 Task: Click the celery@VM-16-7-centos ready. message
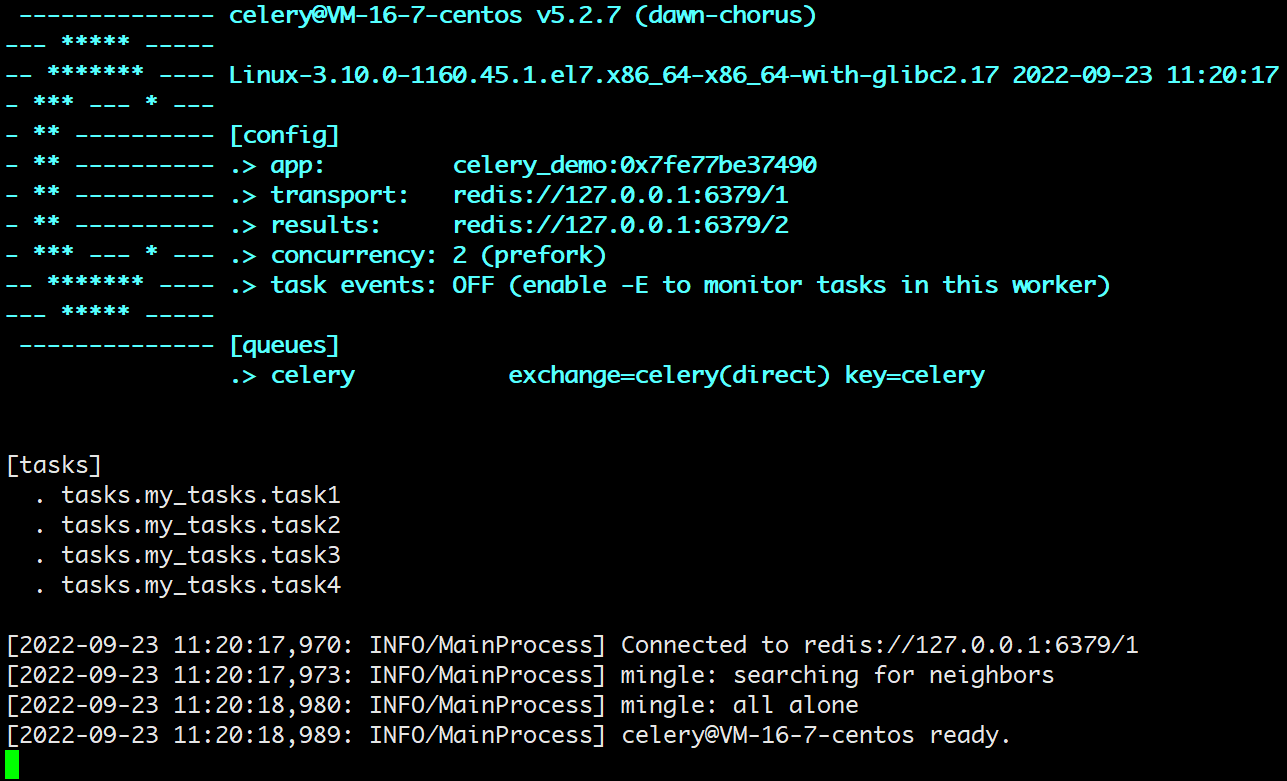coord(816,735)
